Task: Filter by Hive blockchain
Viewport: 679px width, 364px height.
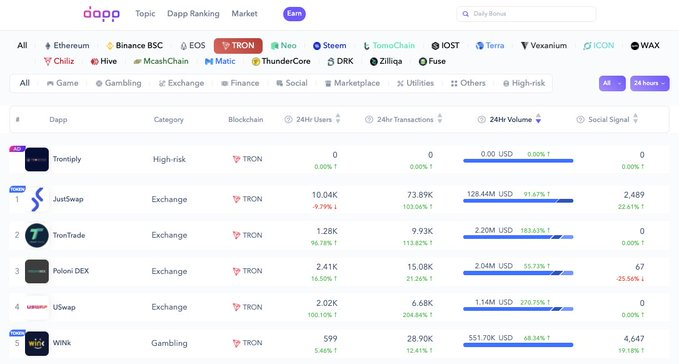Action: click(x=103, y=61)
